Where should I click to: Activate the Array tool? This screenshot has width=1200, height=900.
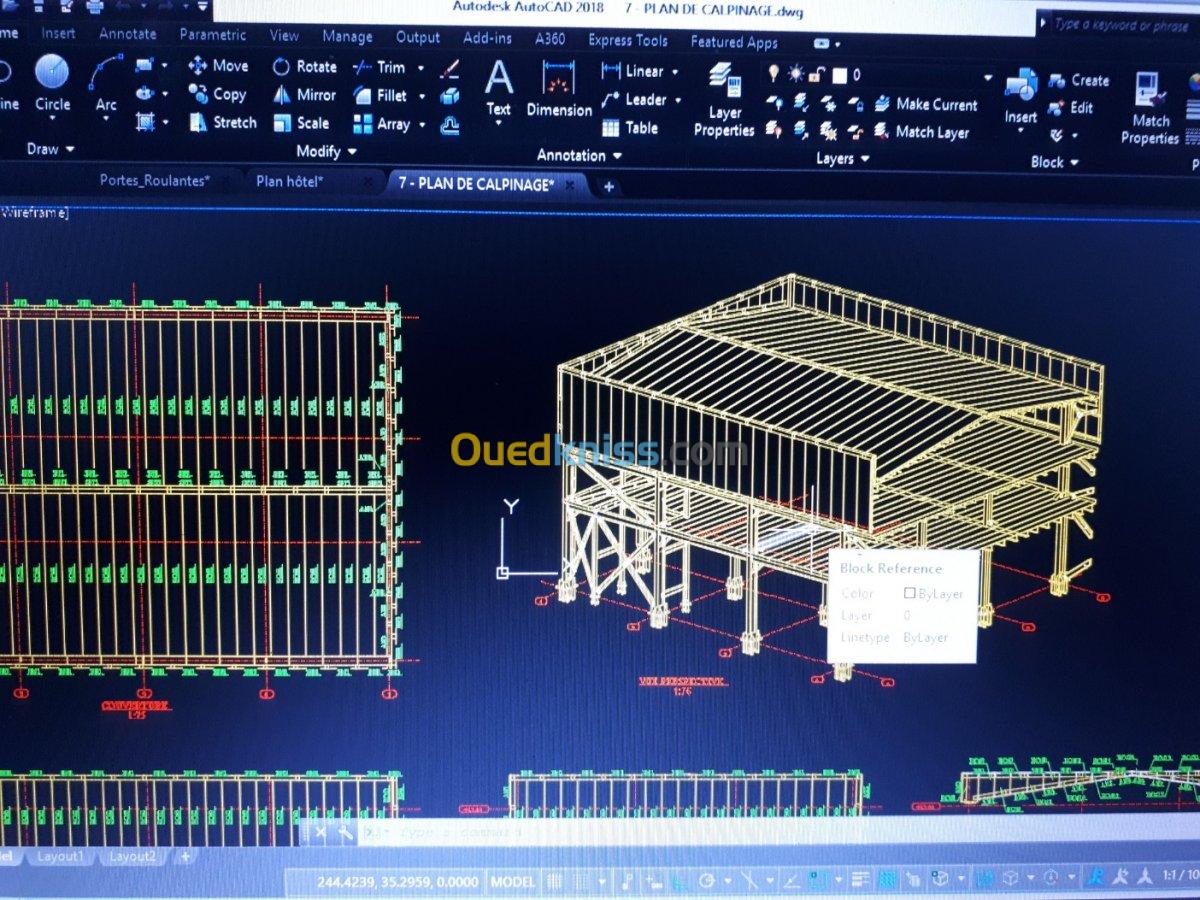click(382, 125)
